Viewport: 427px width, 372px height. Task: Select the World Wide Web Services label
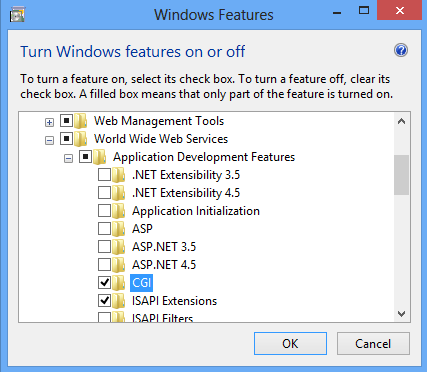tap(161, 139)
